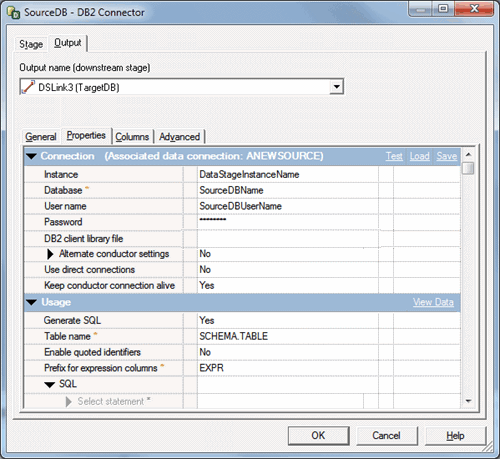Toggle the Use direct connections value No

(x=288, y=269)
